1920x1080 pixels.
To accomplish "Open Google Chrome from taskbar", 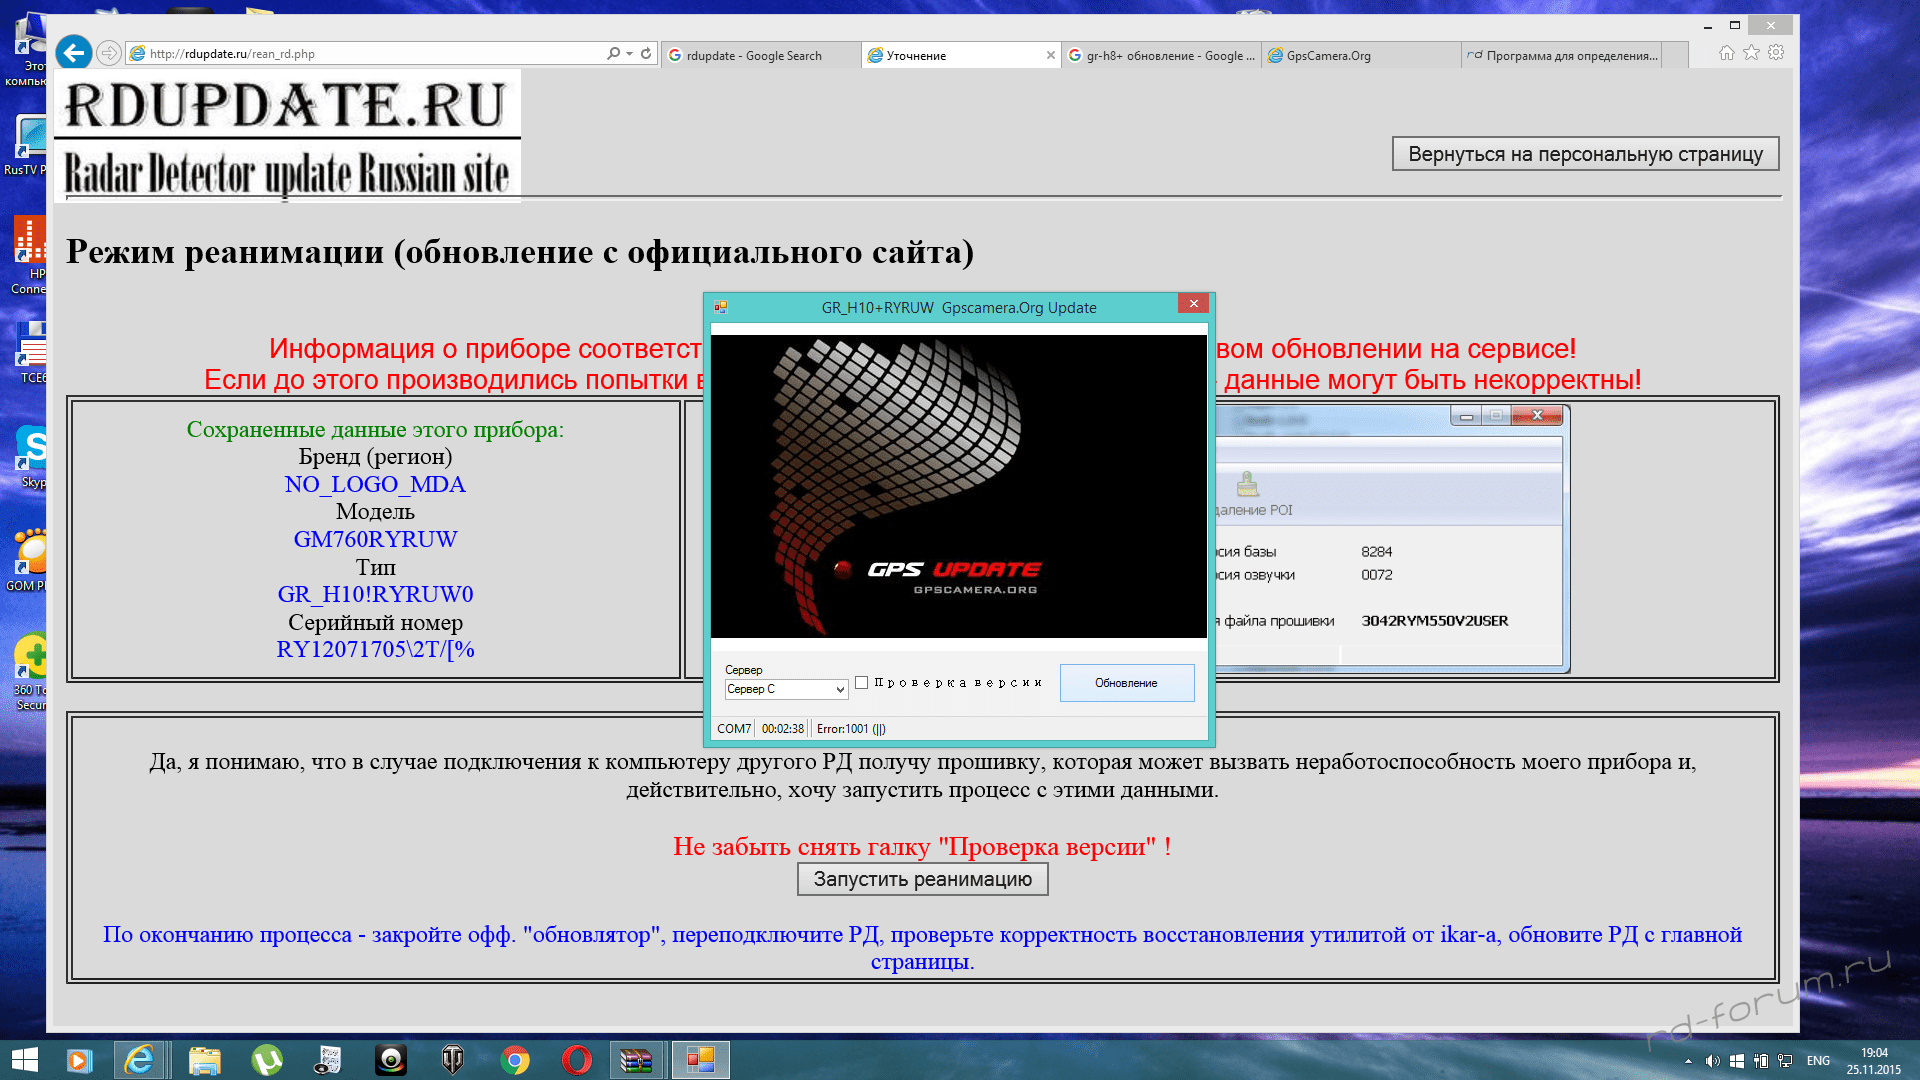I will click(x=515, y=1060).
